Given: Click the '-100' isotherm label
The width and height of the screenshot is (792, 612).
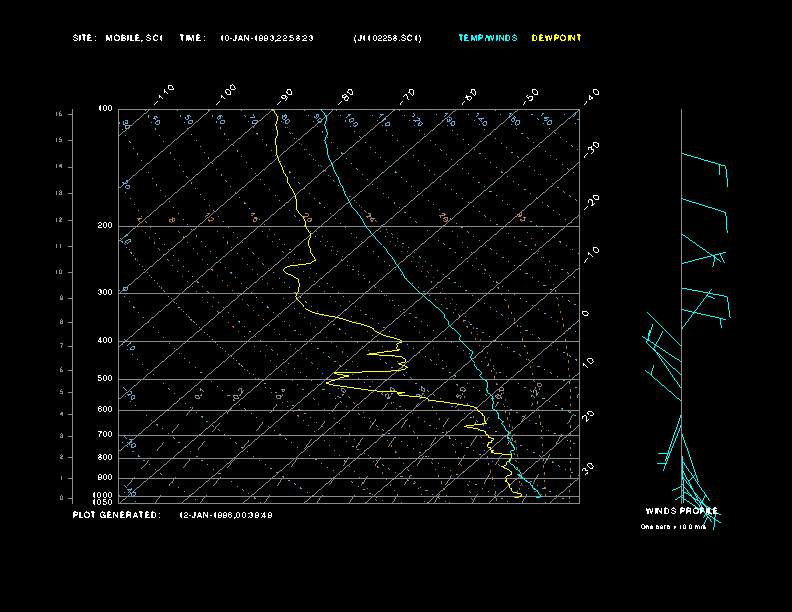Looking at the screenshot, I should click(225, 94).
